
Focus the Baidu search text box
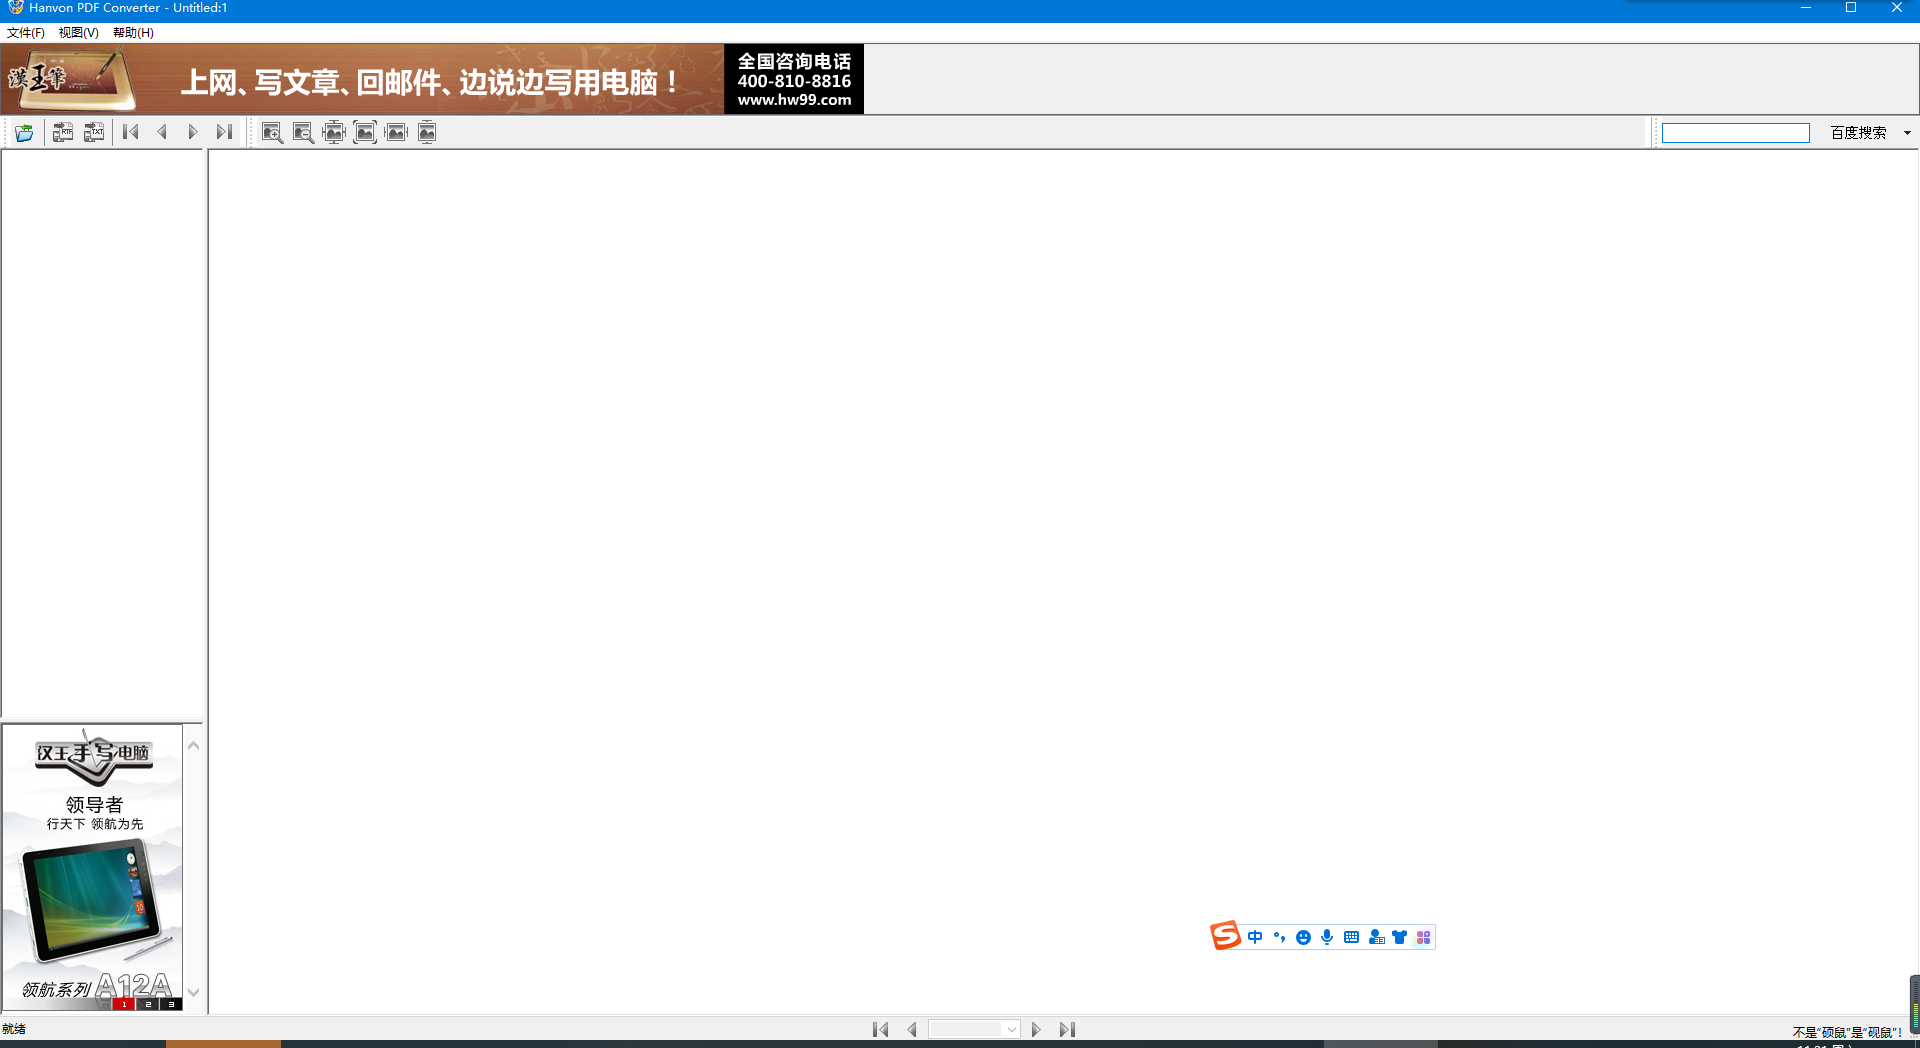click(1736, 133)
